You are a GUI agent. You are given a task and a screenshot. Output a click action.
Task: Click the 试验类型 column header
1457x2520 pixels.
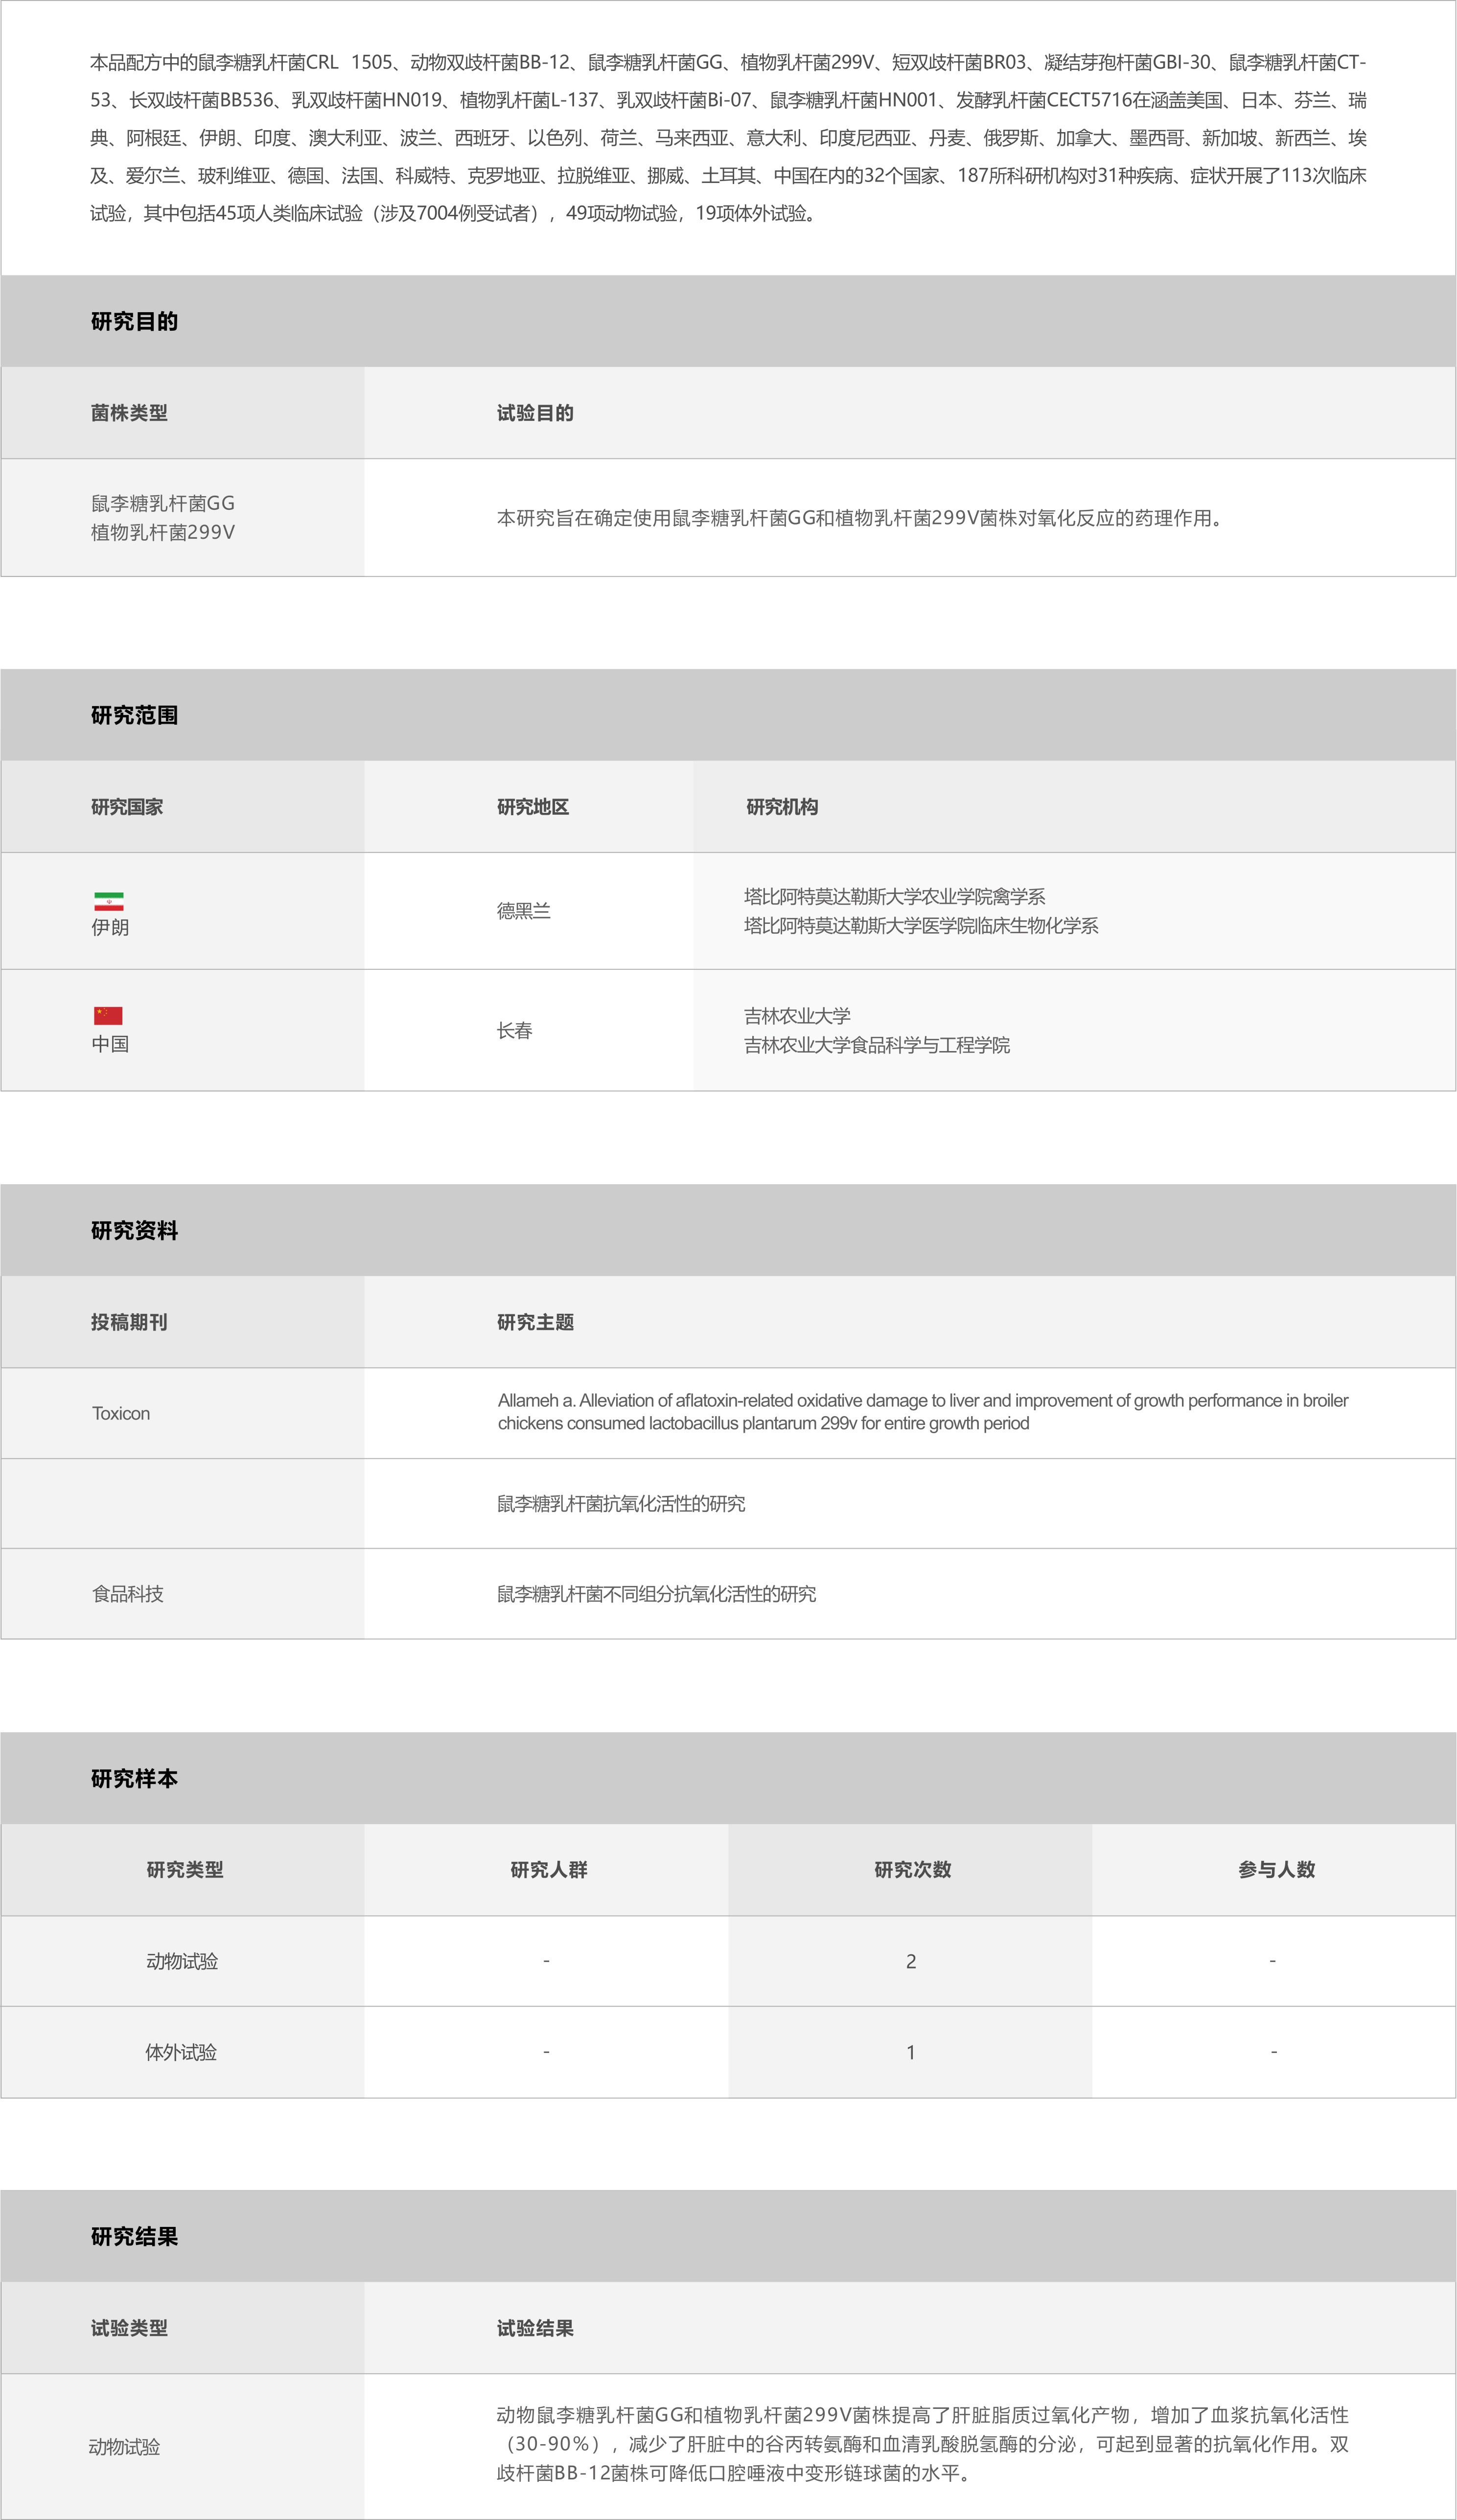[129, 2328]
